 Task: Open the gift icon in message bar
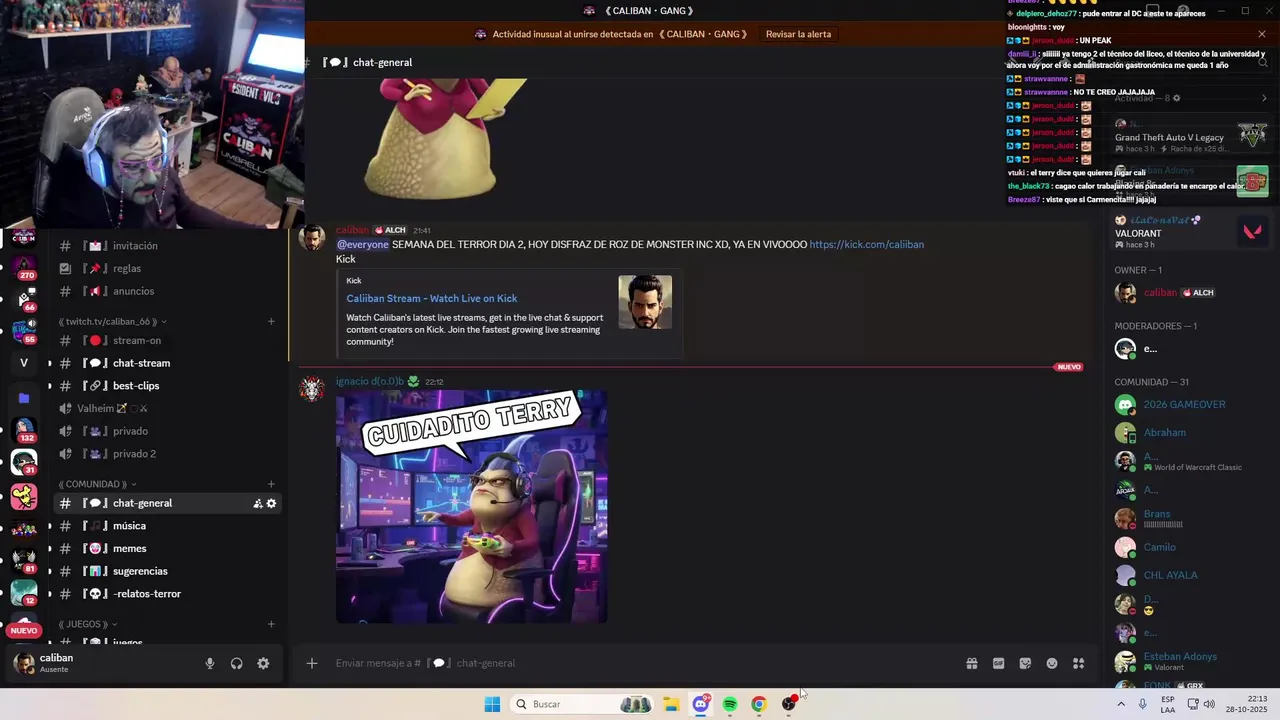point(971,663)
